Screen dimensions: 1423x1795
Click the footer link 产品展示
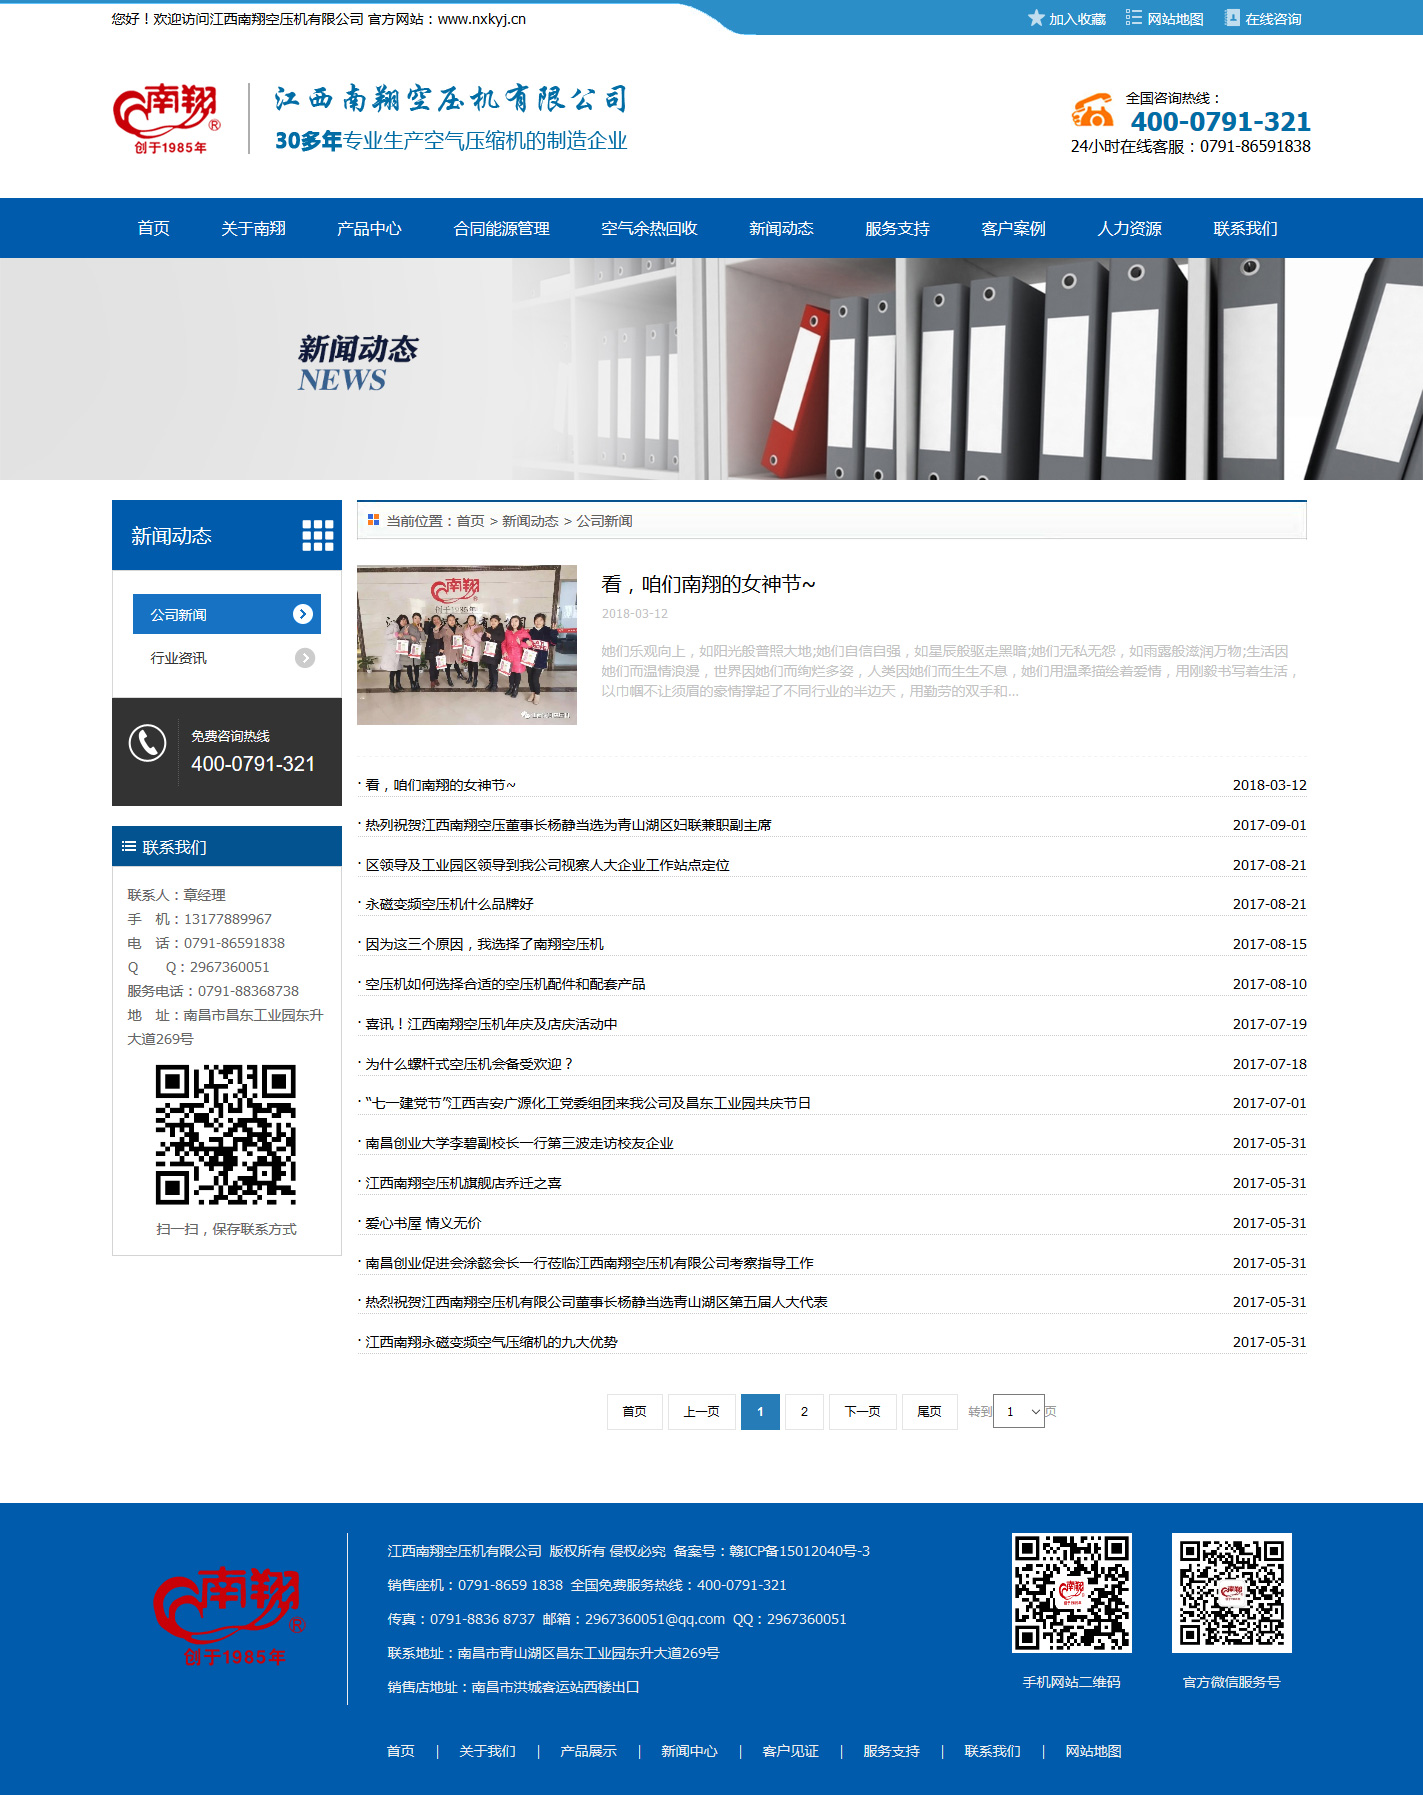coord(588,1751)
